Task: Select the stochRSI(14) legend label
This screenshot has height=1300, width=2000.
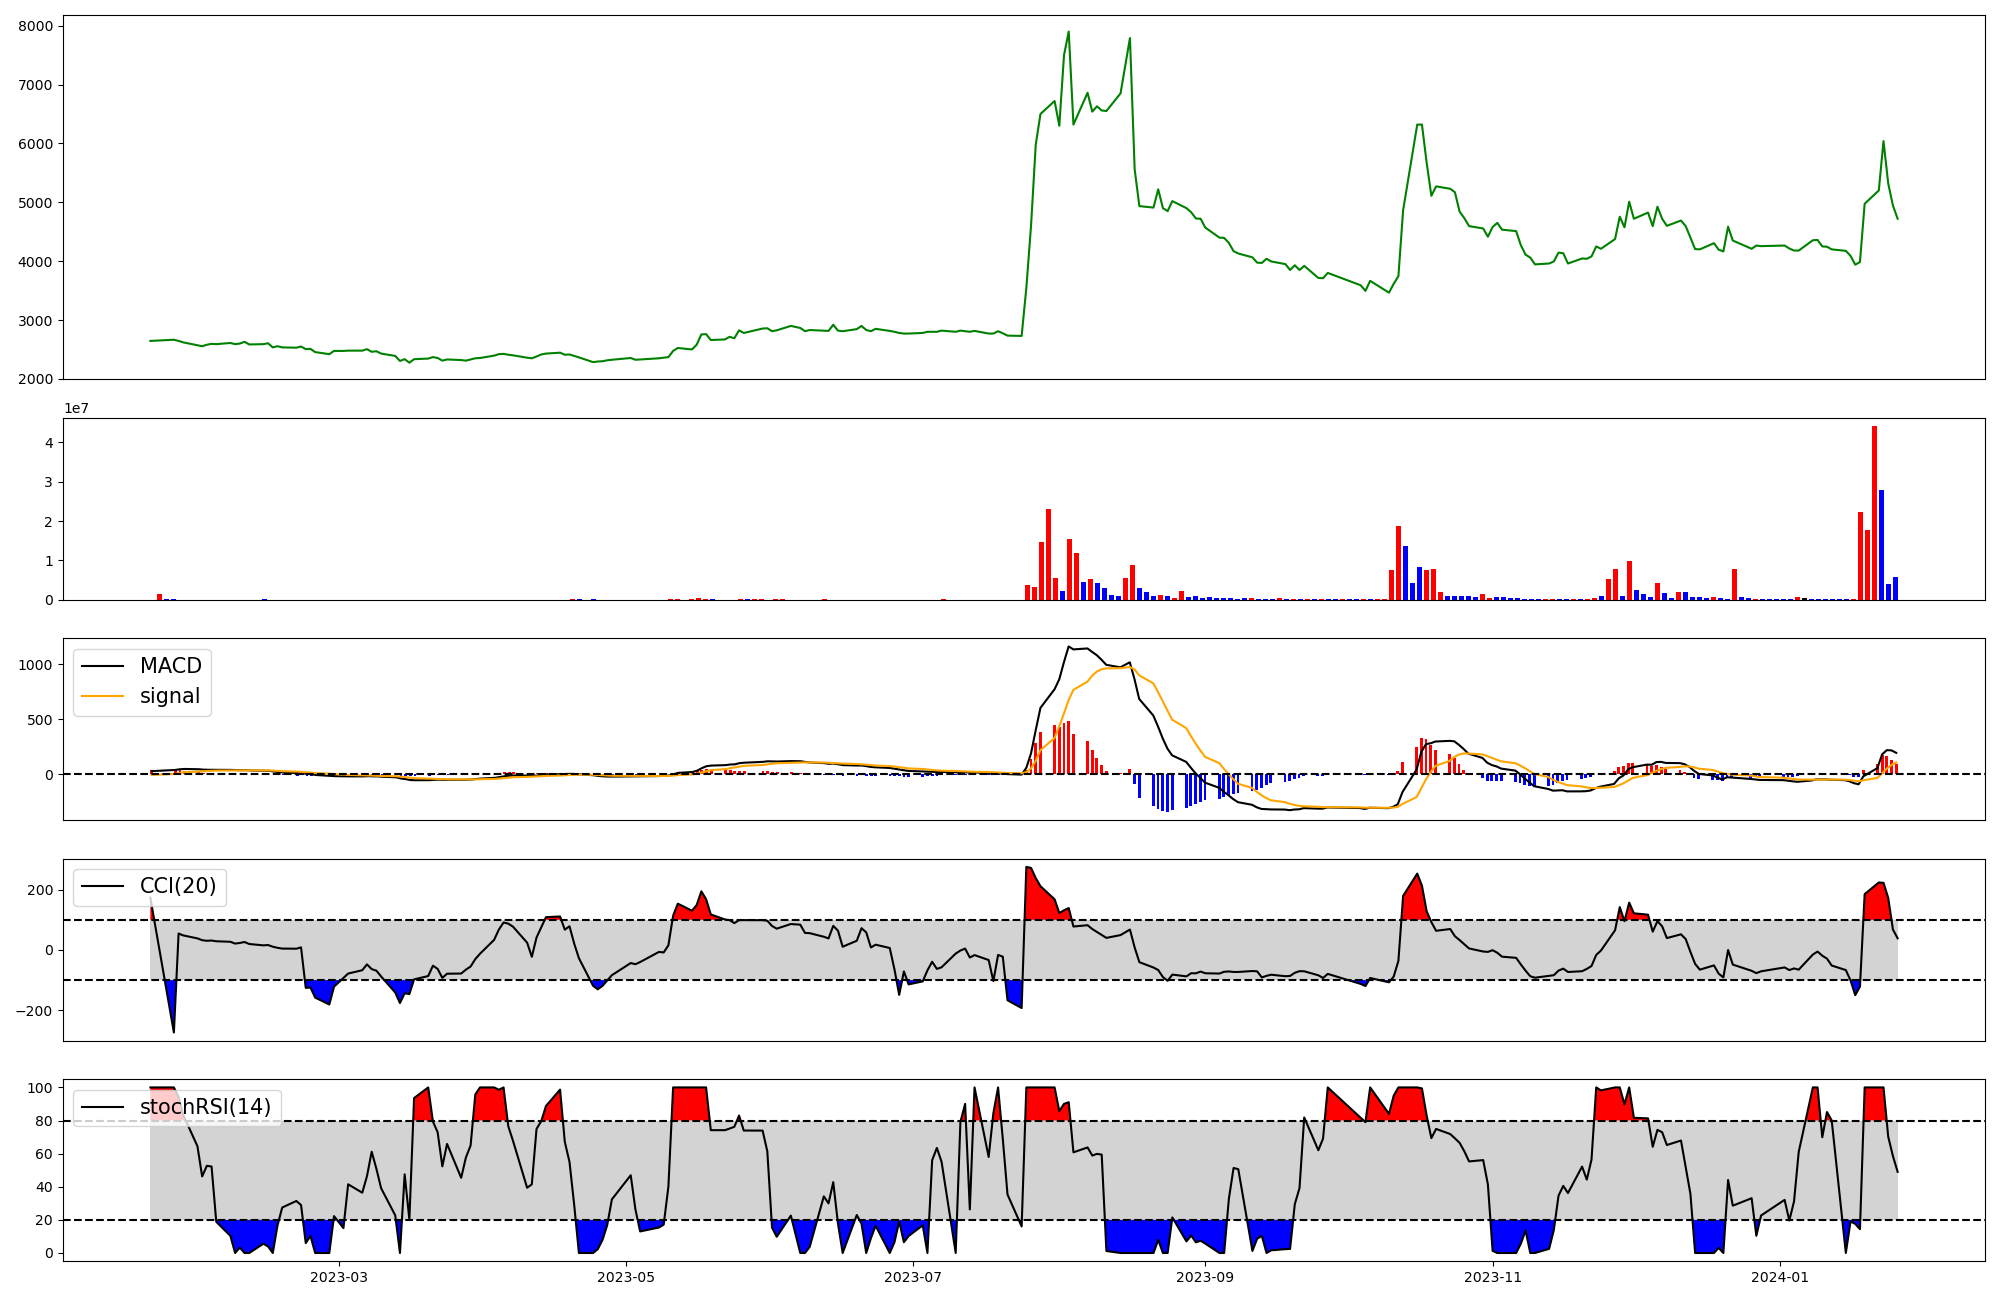Action: point(205,1107)
